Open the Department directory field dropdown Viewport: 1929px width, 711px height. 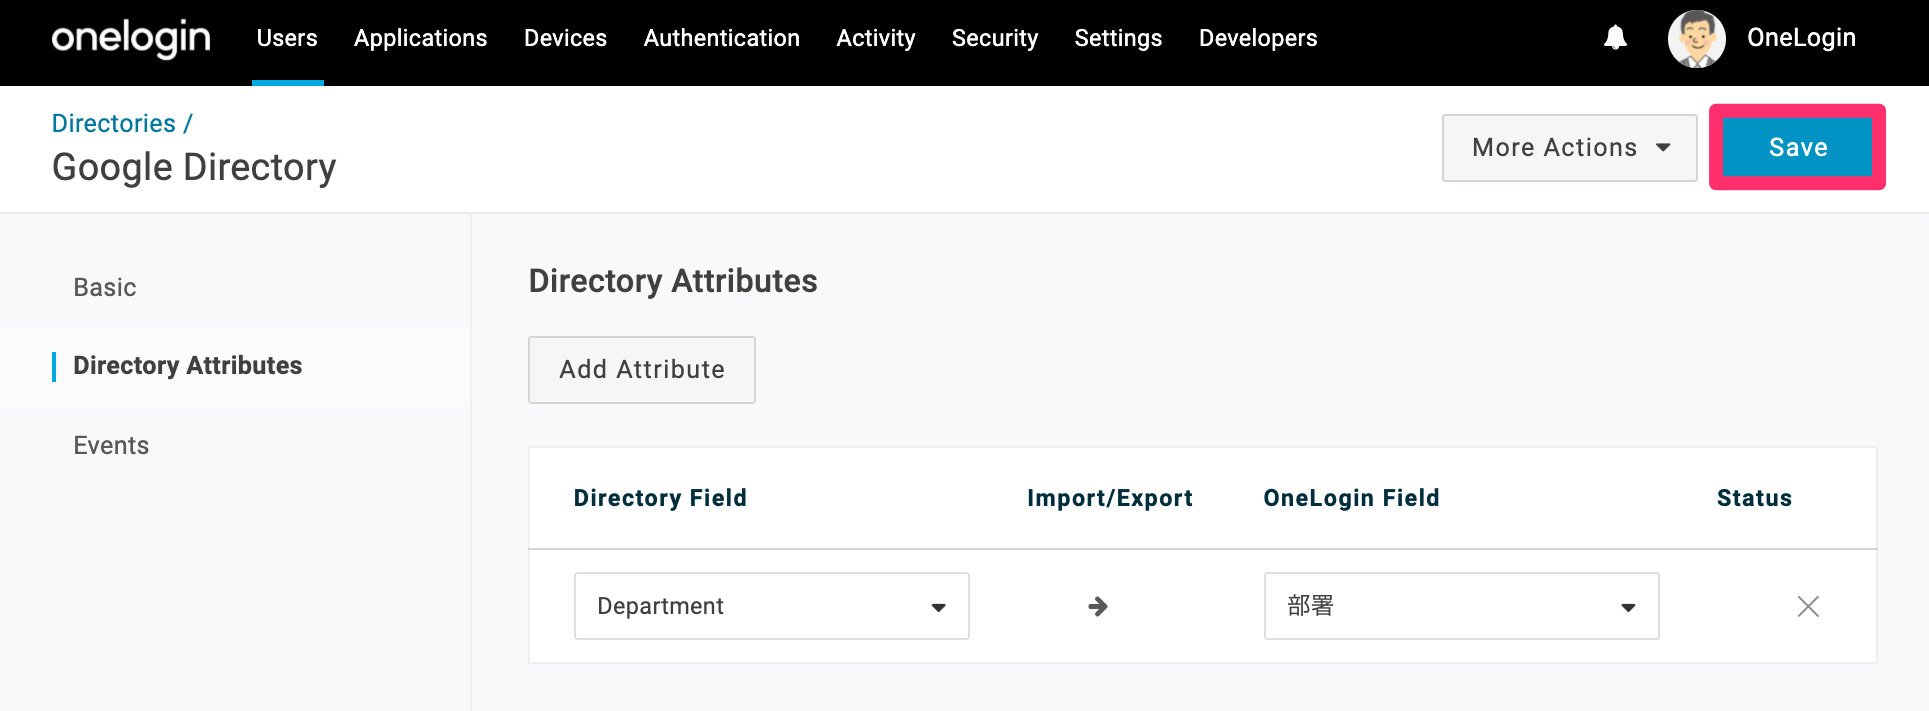pos(771,606)
